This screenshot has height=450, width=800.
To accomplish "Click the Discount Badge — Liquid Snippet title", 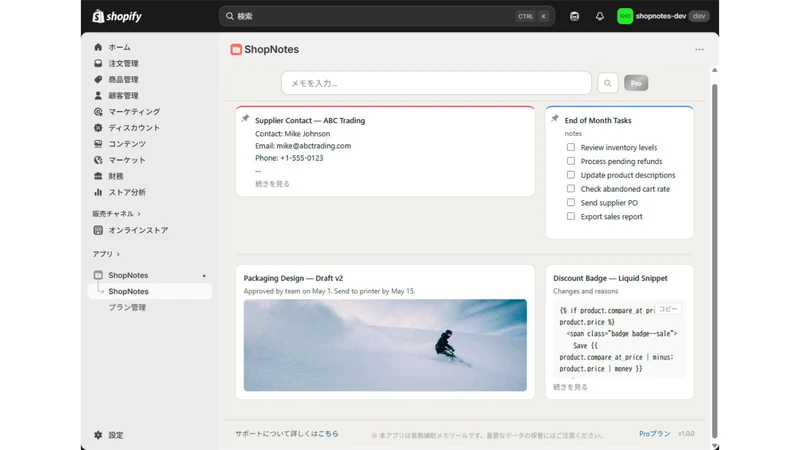I will coord(610,278).
